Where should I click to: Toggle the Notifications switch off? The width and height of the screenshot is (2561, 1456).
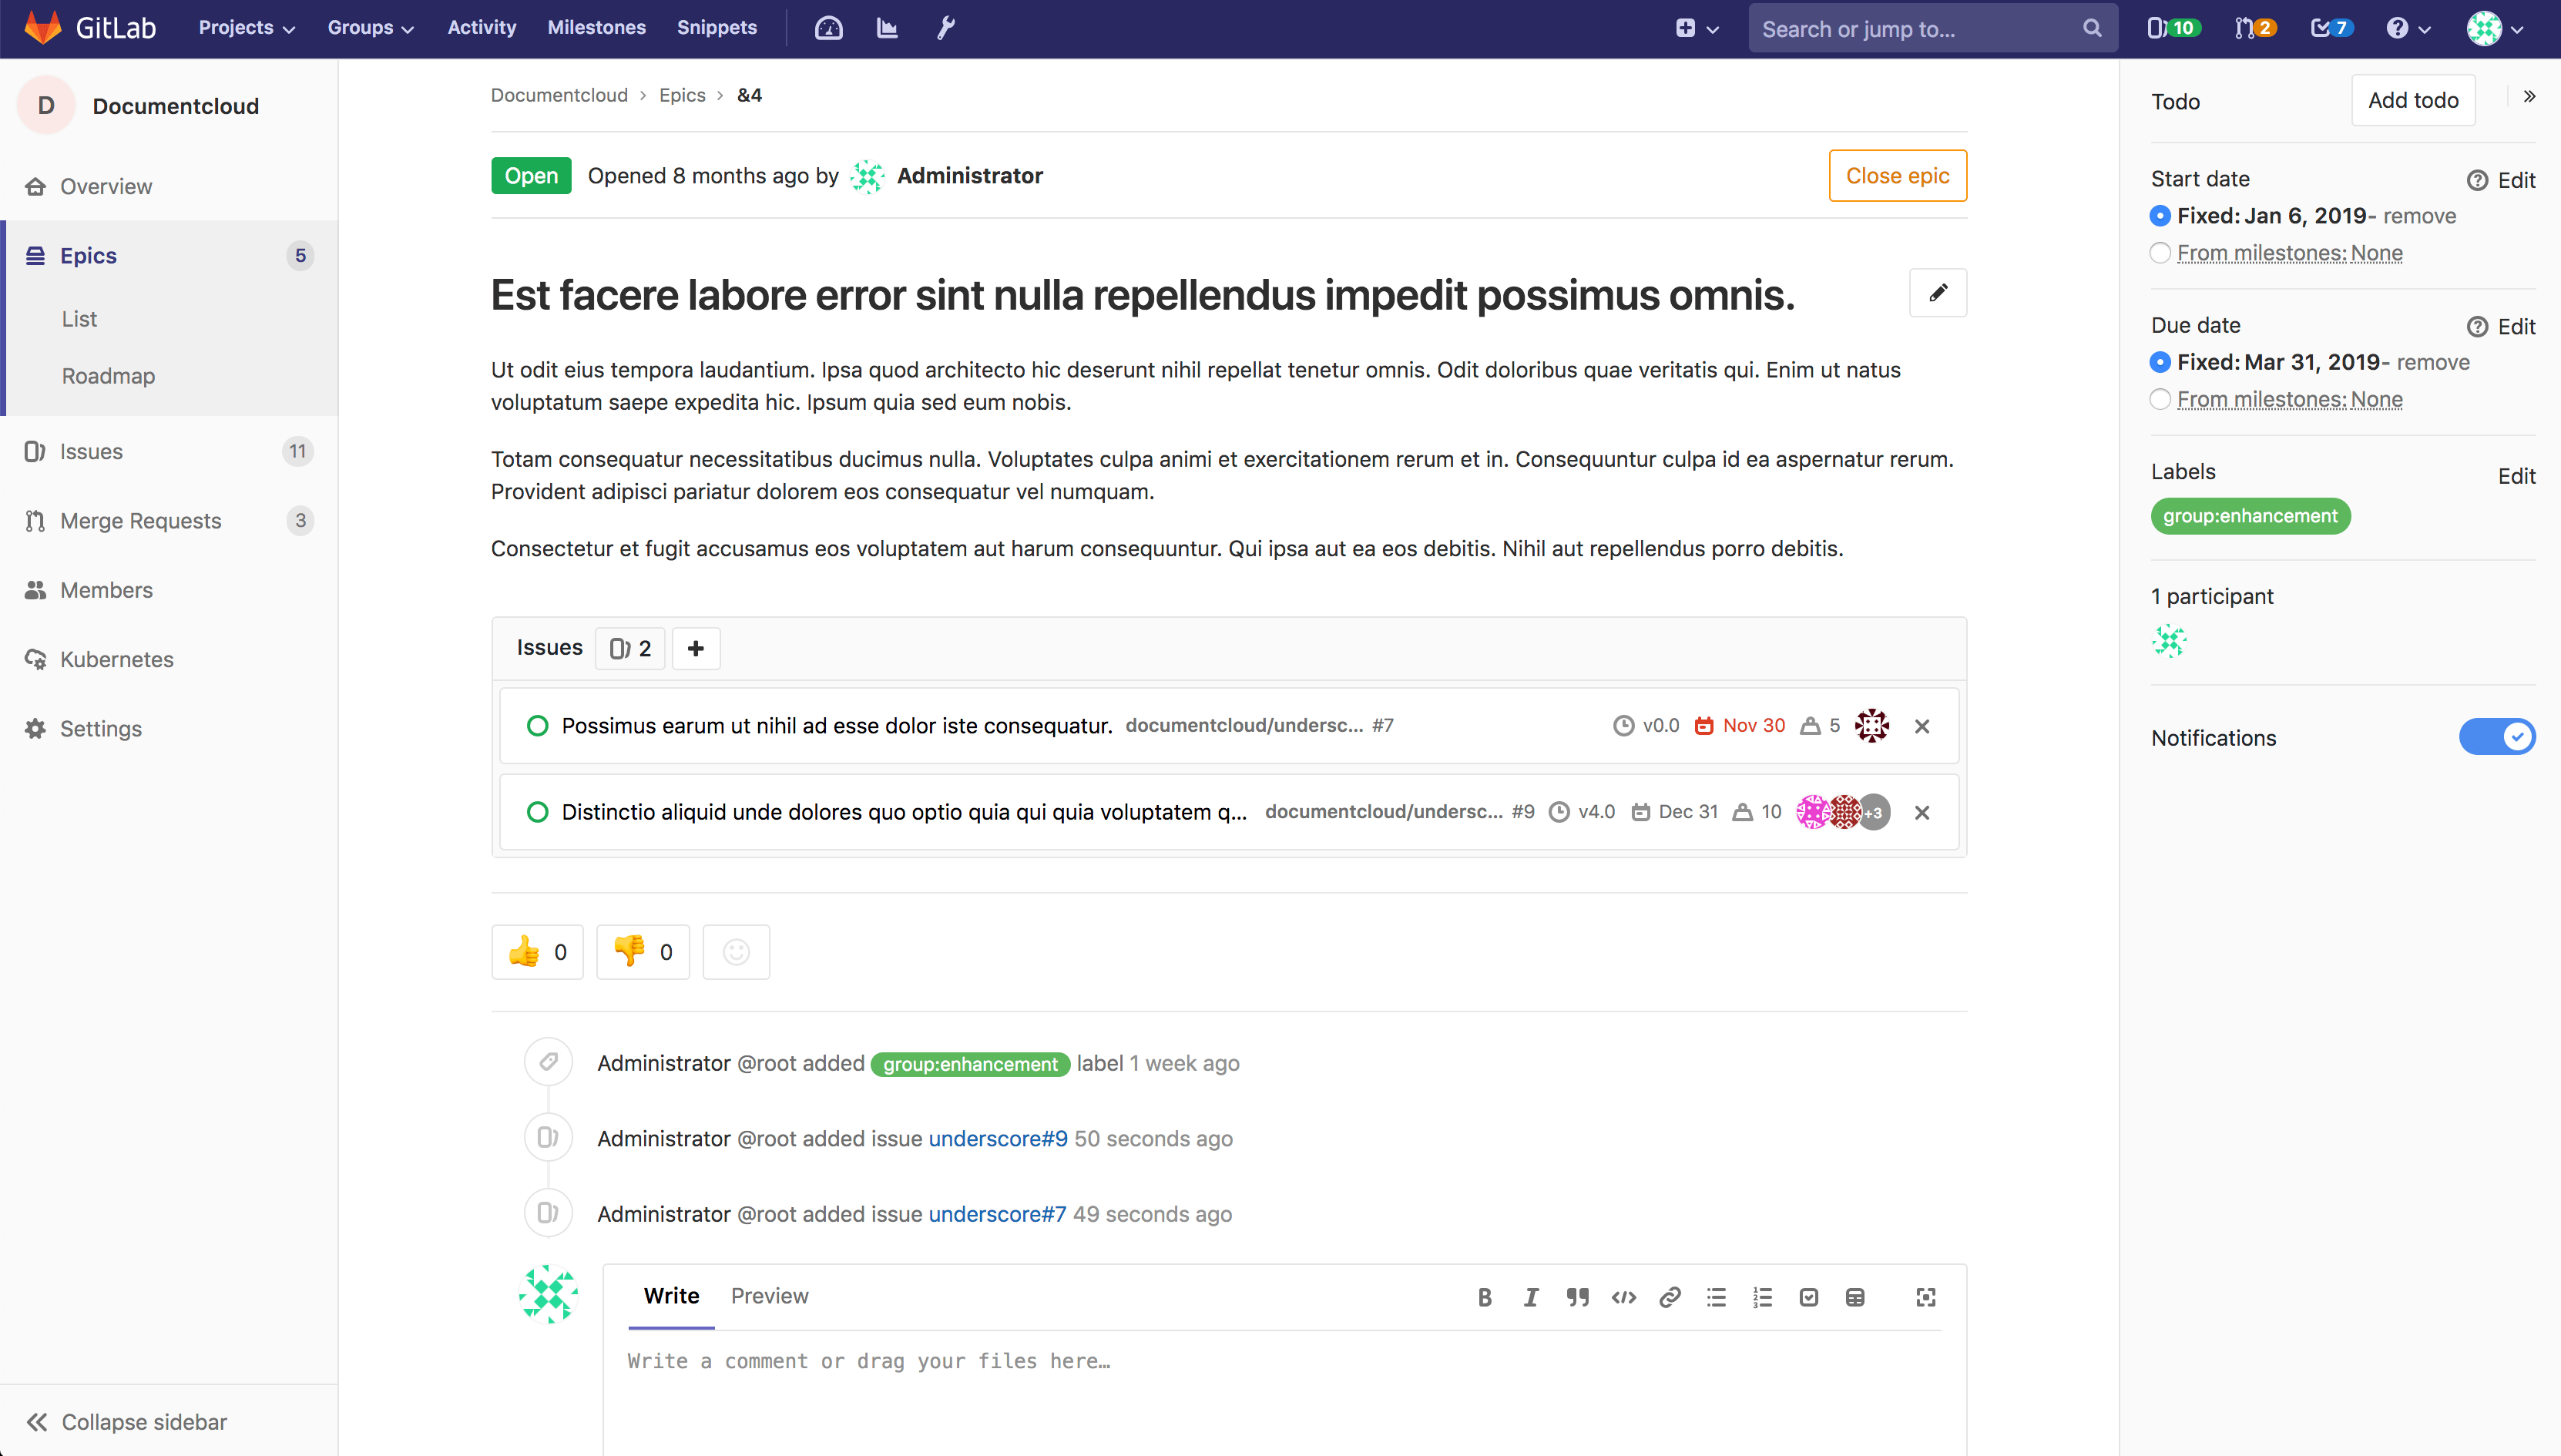2496,737
